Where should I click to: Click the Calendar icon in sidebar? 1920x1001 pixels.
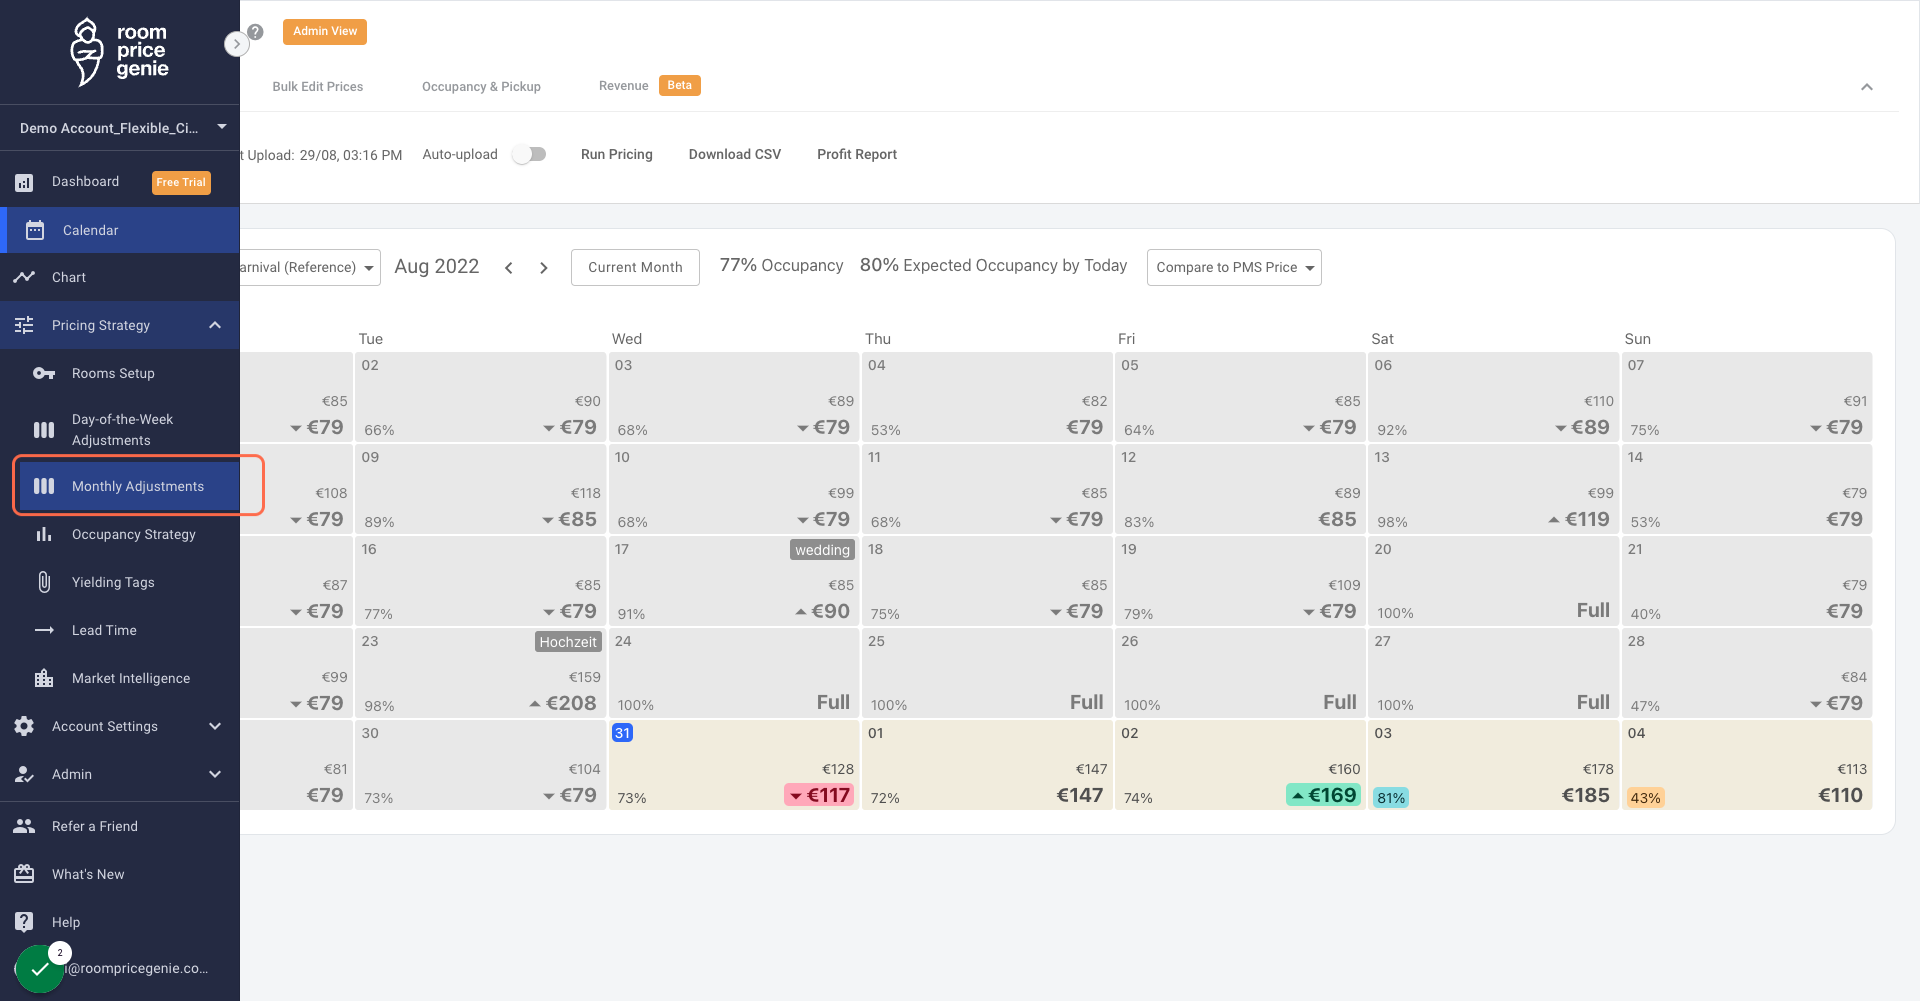tap(35, 230)
